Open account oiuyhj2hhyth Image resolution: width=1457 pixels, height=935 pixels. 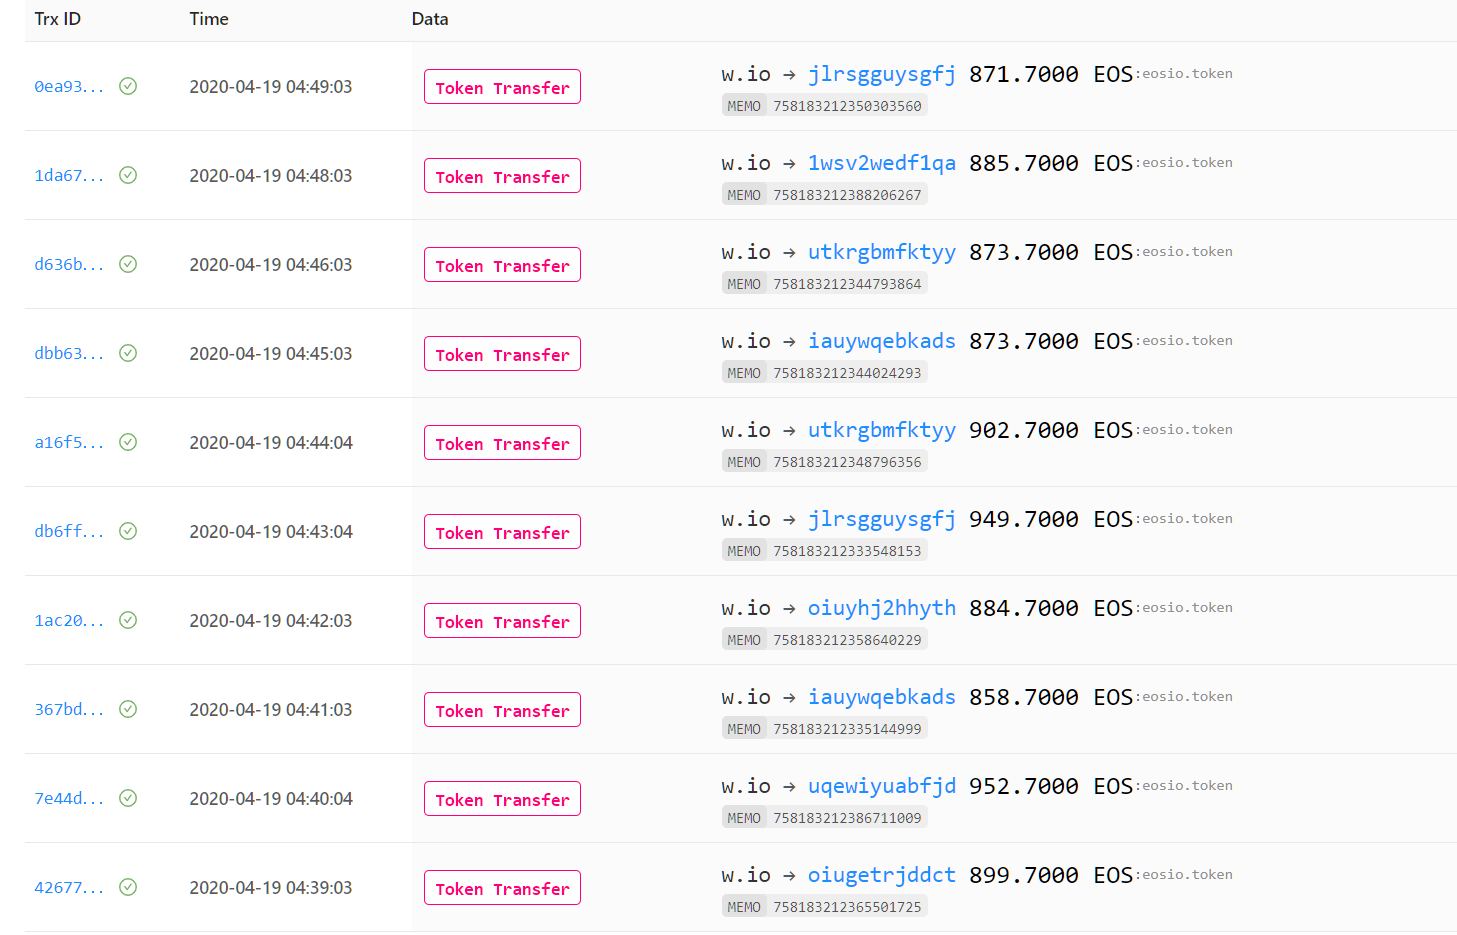(x=882, y=609)
